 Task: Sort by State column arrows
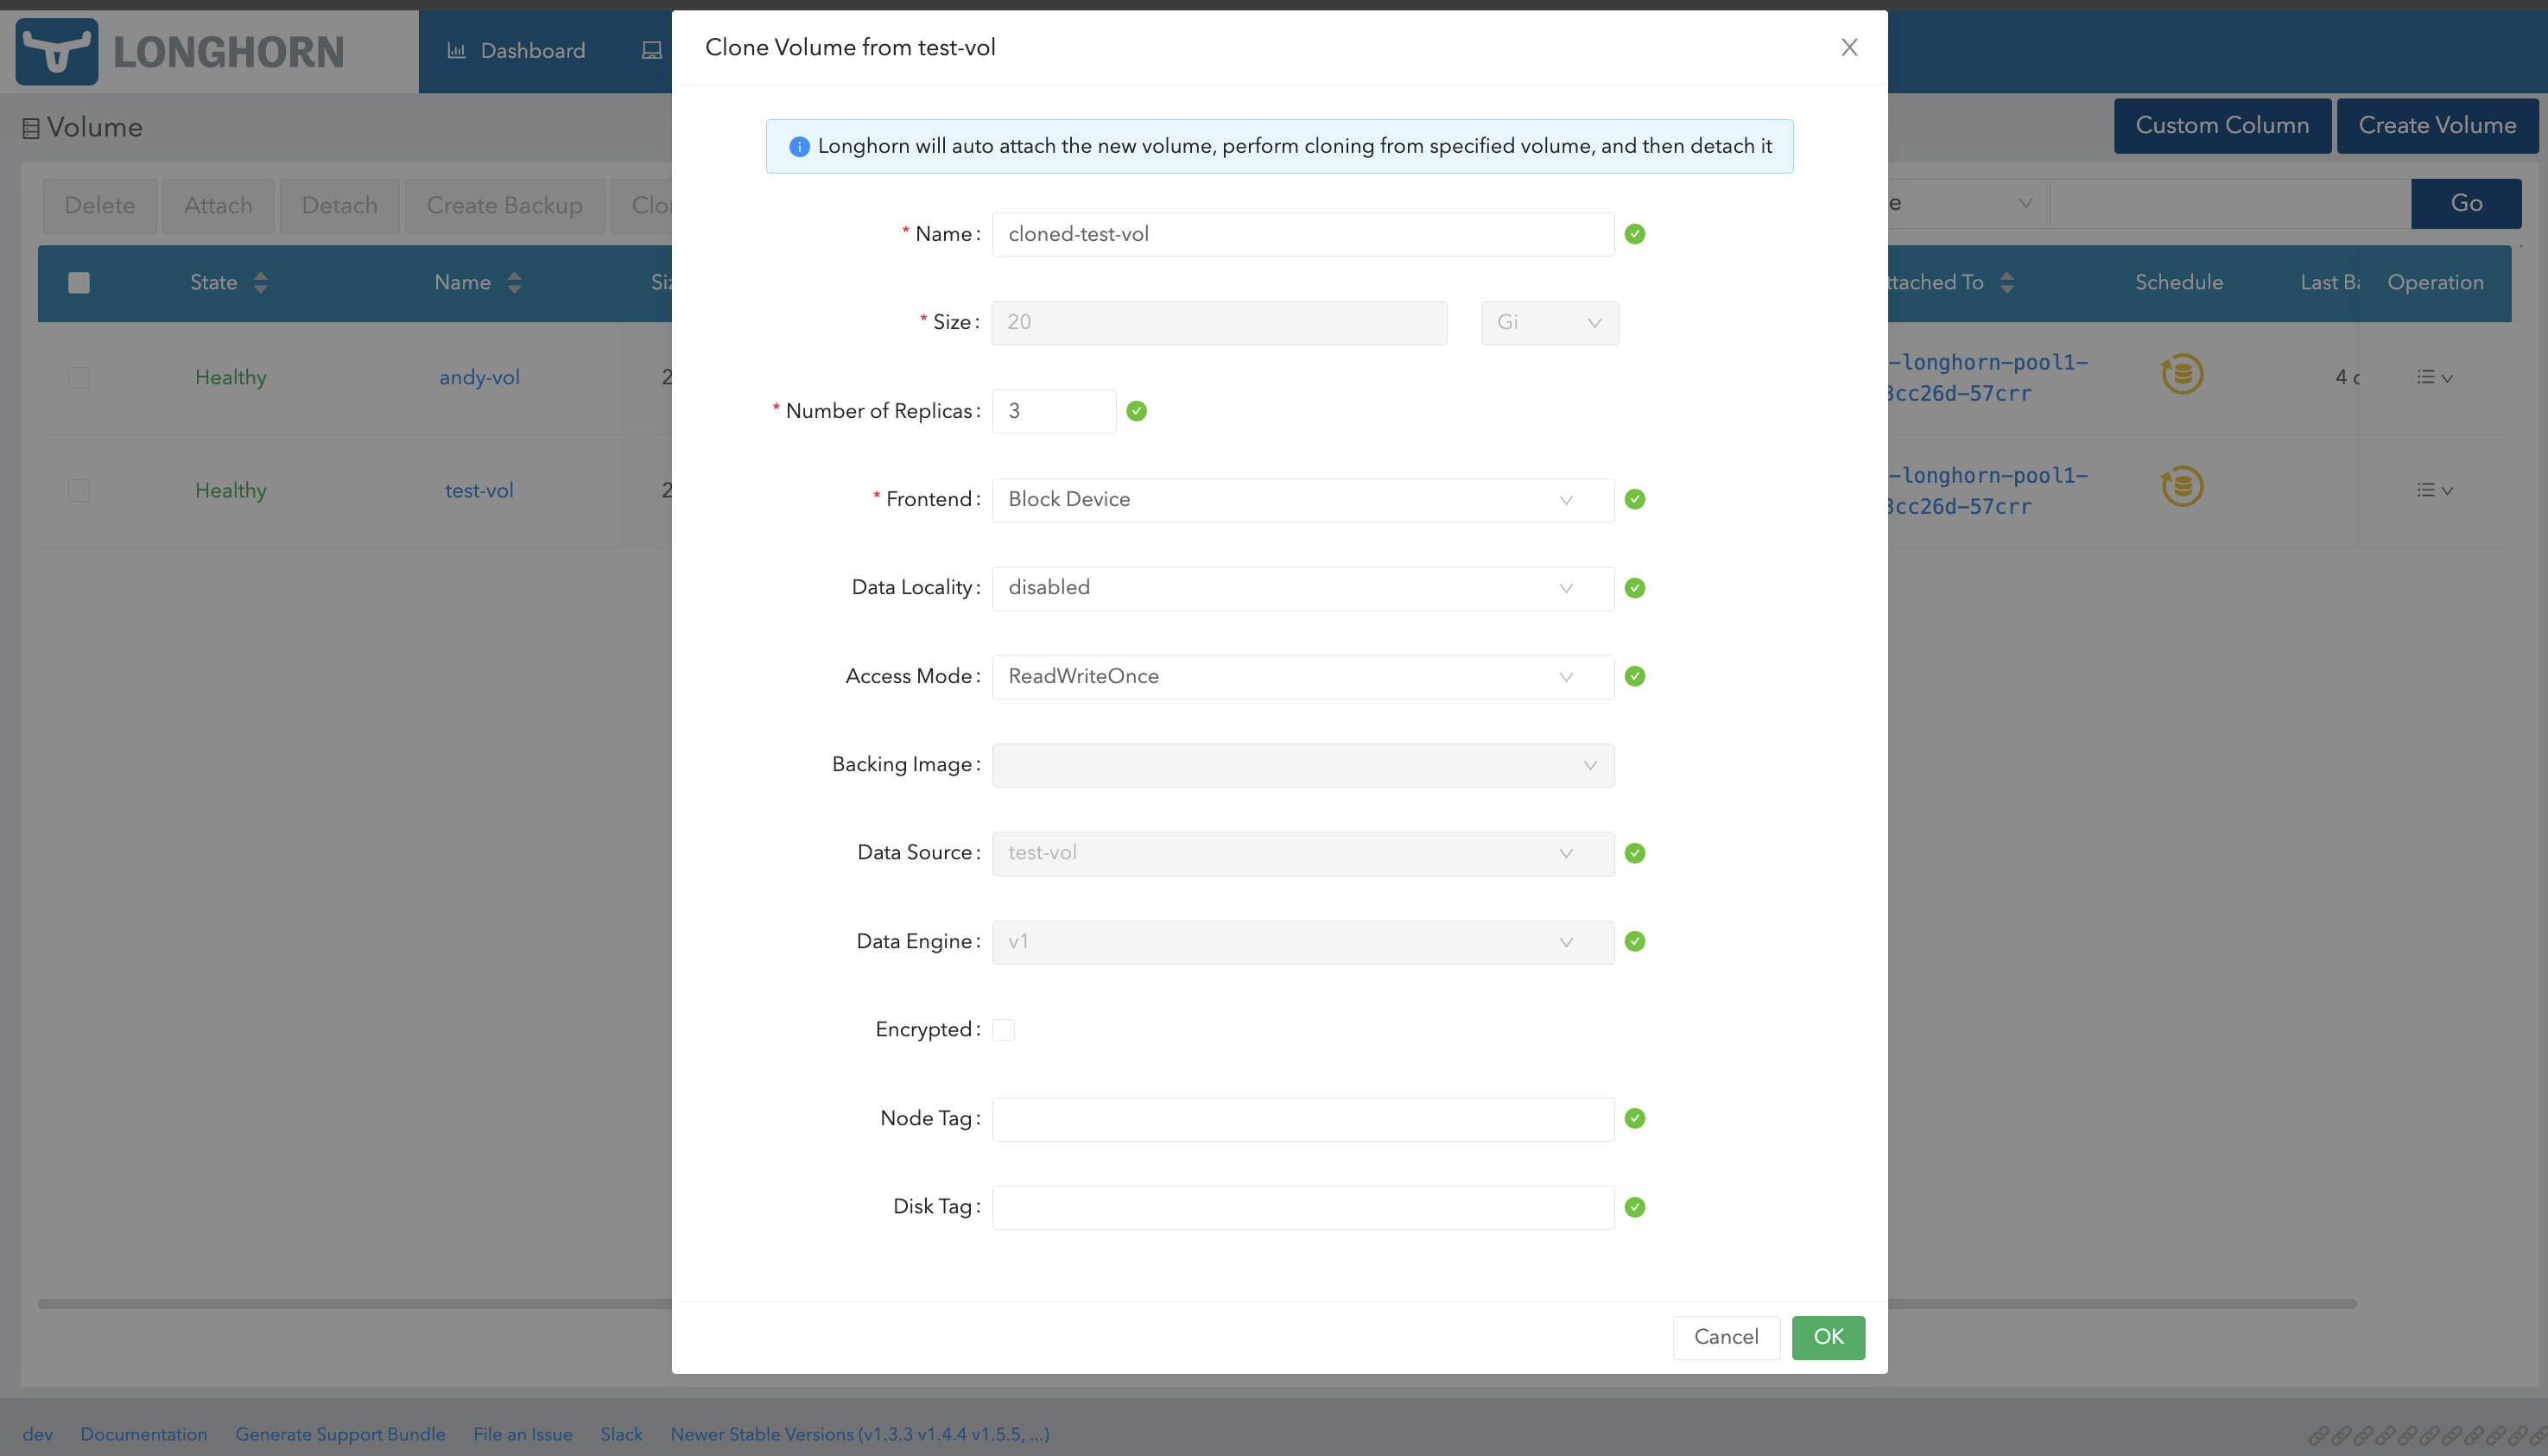coord(260,282)
